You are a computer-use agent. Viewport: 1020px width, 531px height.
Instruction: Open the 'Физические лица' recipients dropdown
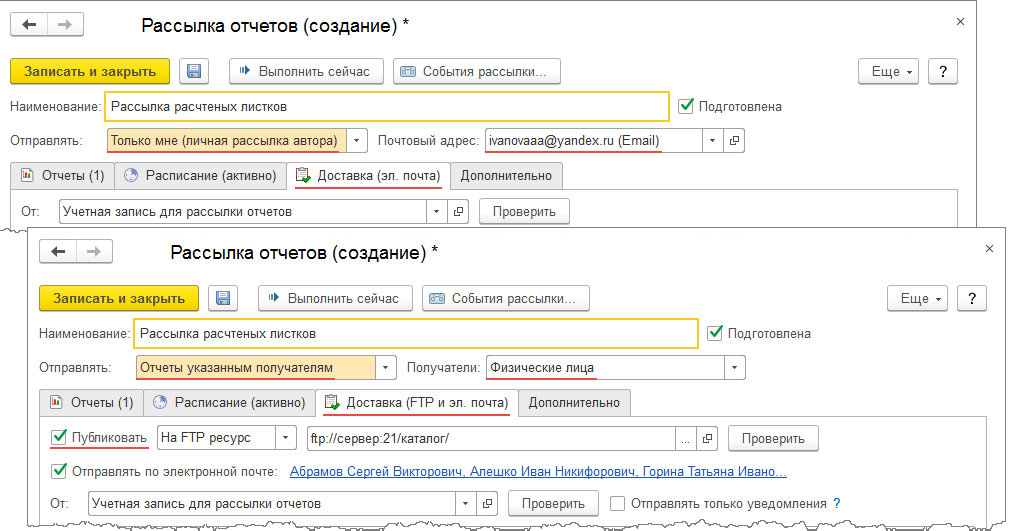[x=736, y=368]
